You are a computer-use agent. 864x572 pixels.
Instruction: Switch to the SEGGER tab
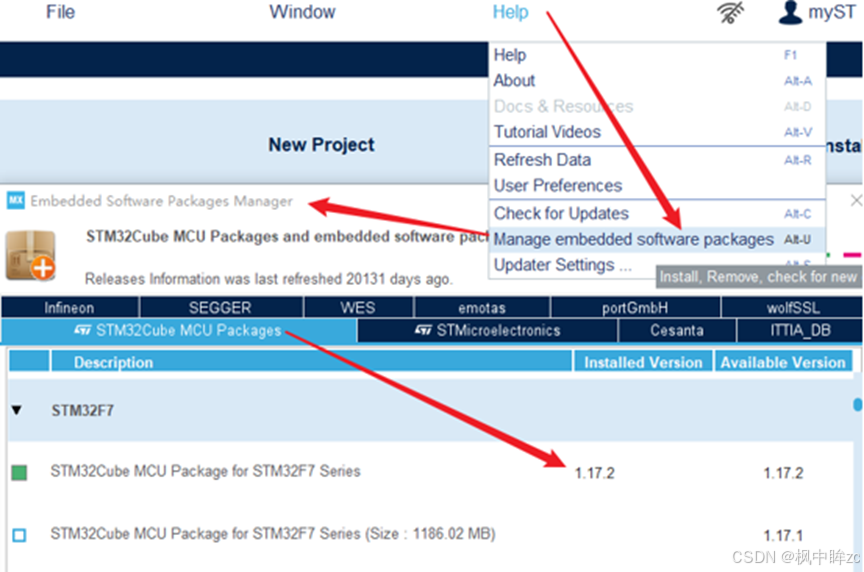point(220,307)
